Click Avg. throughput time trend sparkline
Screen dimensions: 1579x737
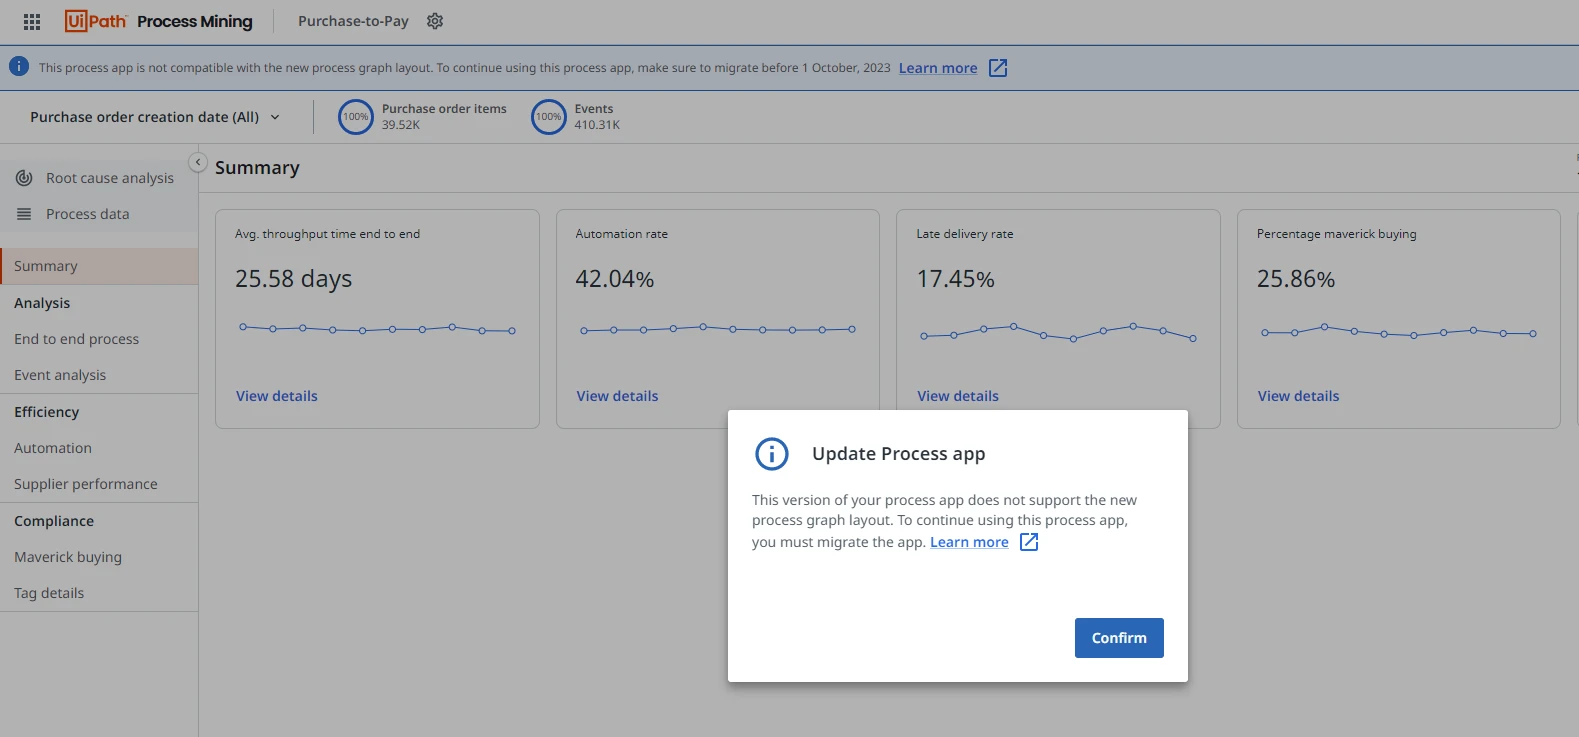tap(377, 328)
